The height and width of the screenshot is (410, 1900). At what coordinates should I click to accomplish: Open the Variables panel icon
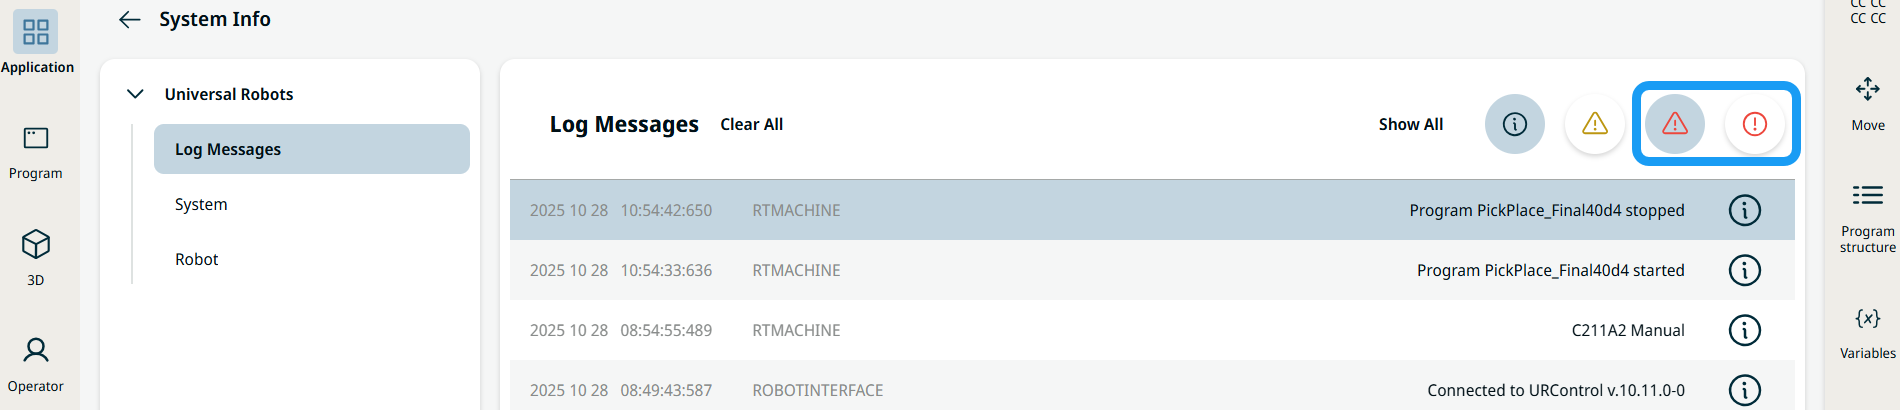point(1867,319)
